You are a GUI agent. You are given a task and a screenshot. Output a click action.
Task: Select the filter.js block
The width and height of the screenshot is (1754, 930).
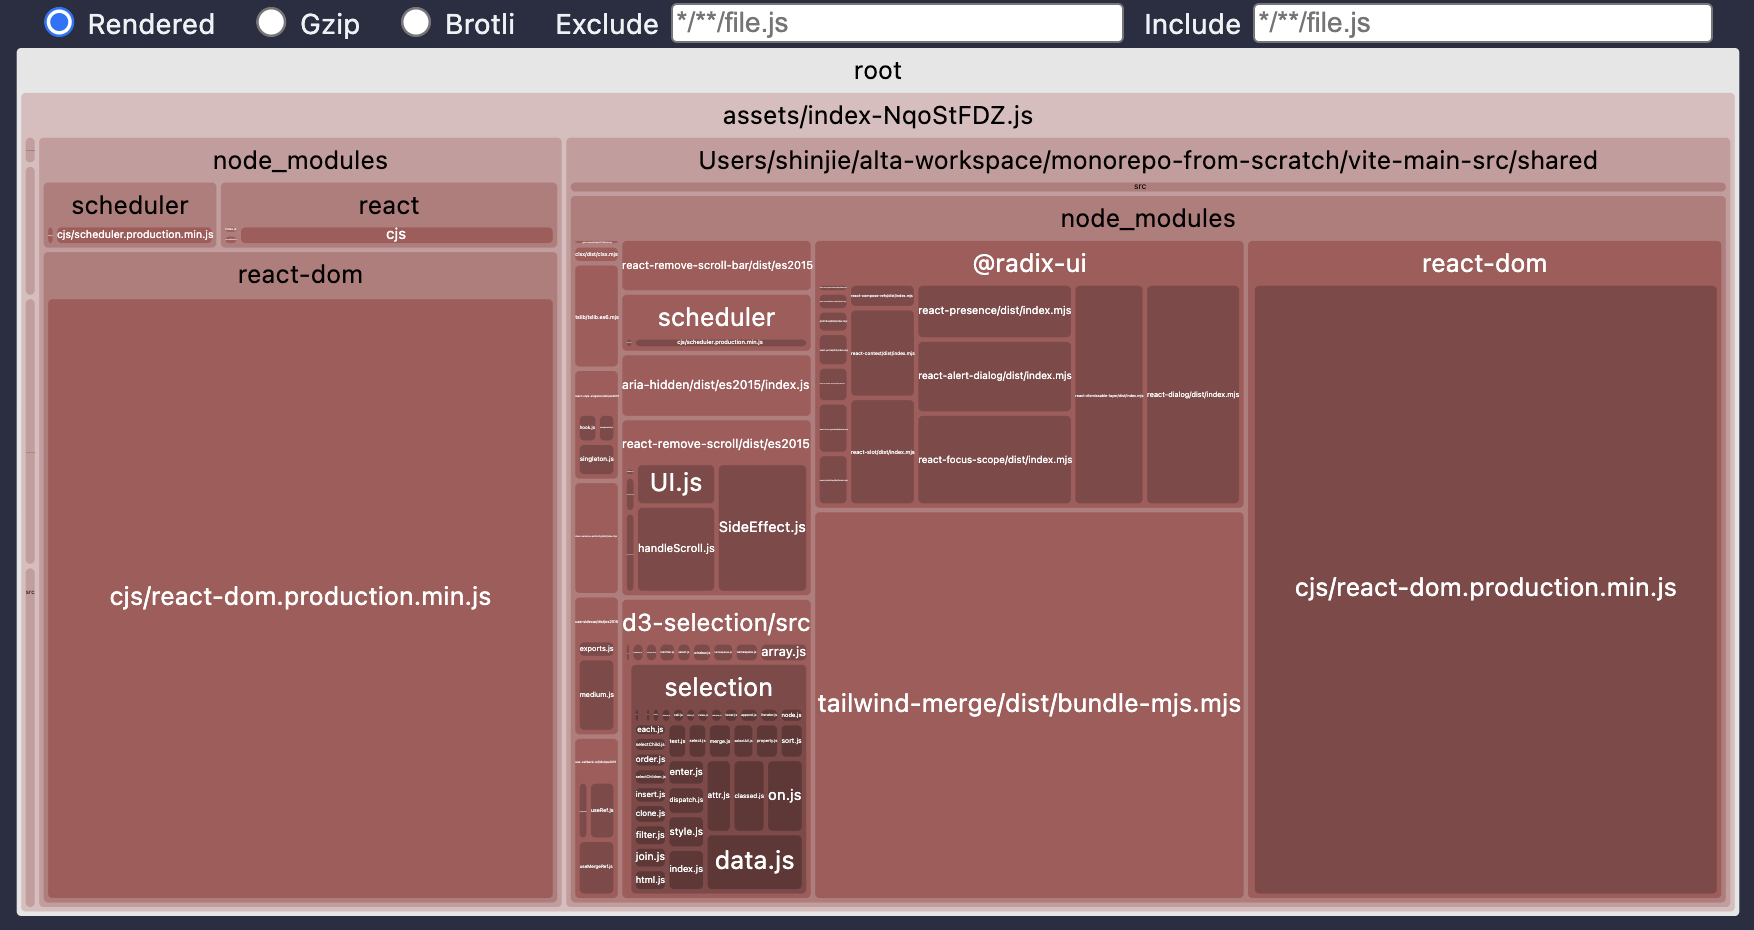click(x=650, y=835)
